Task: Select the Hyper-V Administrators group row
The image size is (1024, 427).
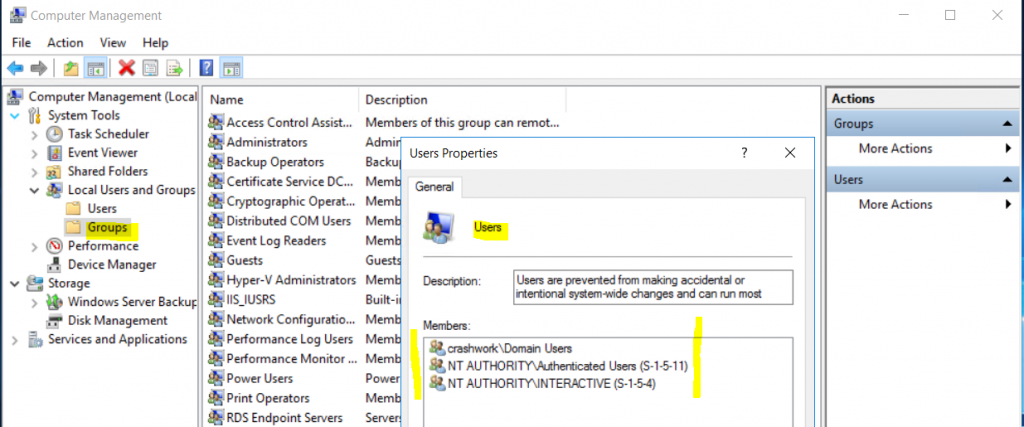Action: pos(291,280)
